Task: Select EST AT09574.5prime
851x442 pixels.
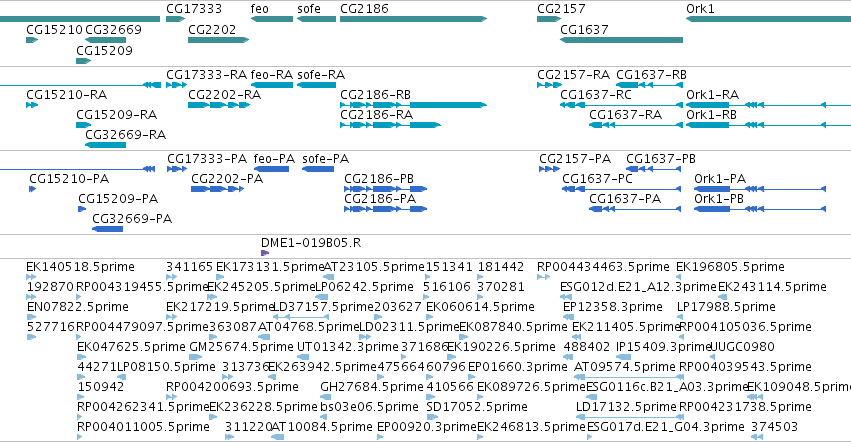Action: pos(628,377)
